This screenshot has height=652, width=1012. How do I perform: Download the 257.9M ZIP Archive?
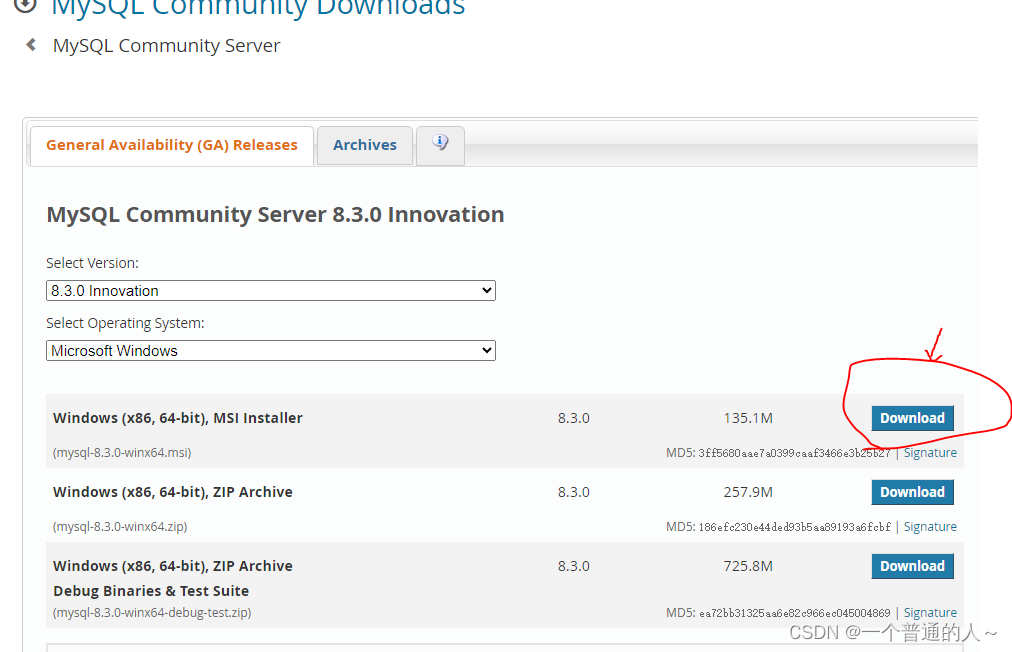coord(912,492)
